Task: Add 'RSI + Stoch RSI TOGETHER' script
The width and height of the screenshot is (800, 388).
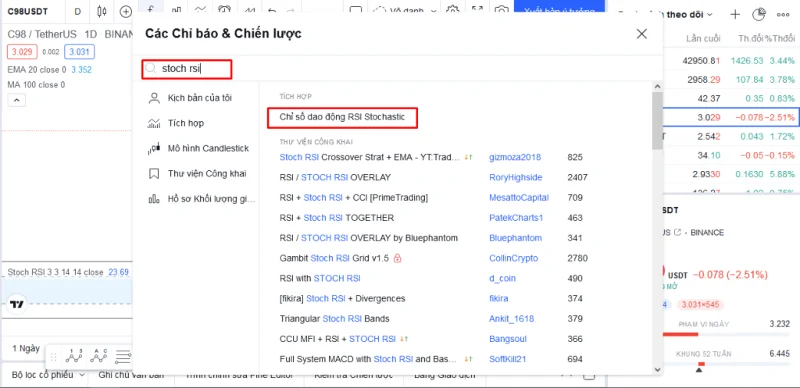Action: [337, 218]
